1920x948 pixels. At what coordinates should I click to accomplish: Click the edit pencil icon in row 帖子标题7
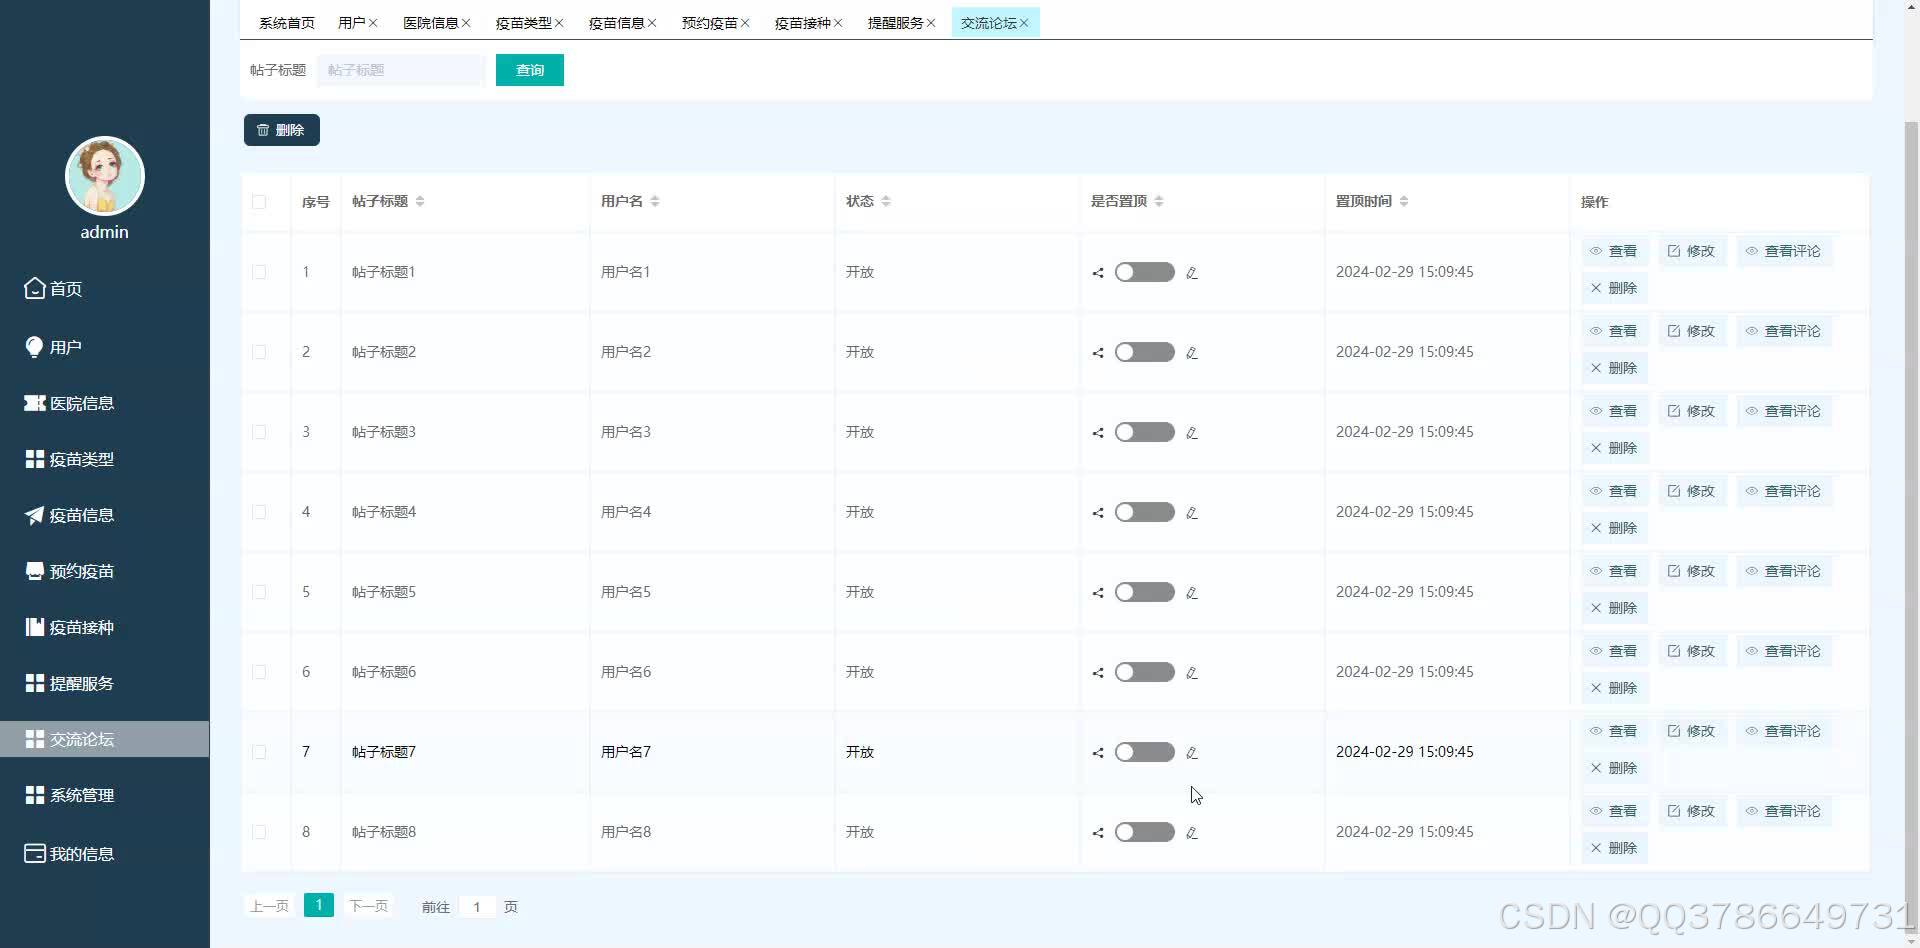click(1192, 753)
